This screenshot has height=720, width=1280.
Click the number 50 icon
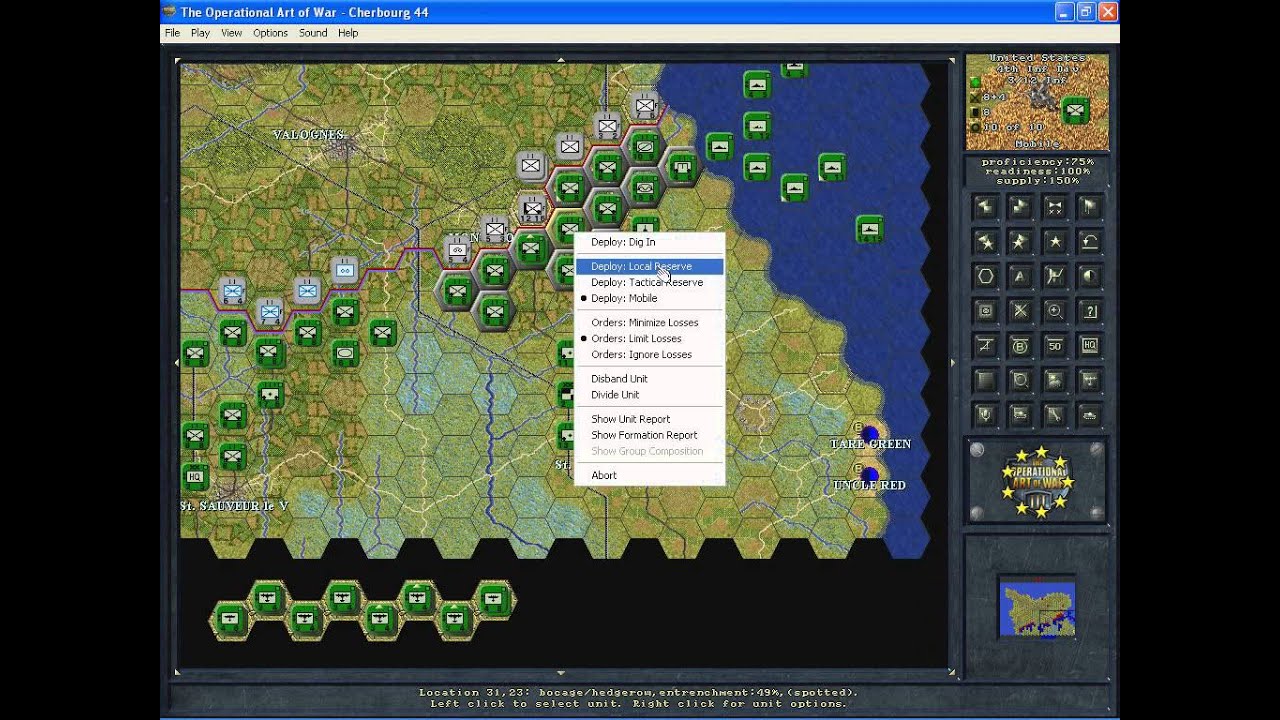coord(1055,345)
